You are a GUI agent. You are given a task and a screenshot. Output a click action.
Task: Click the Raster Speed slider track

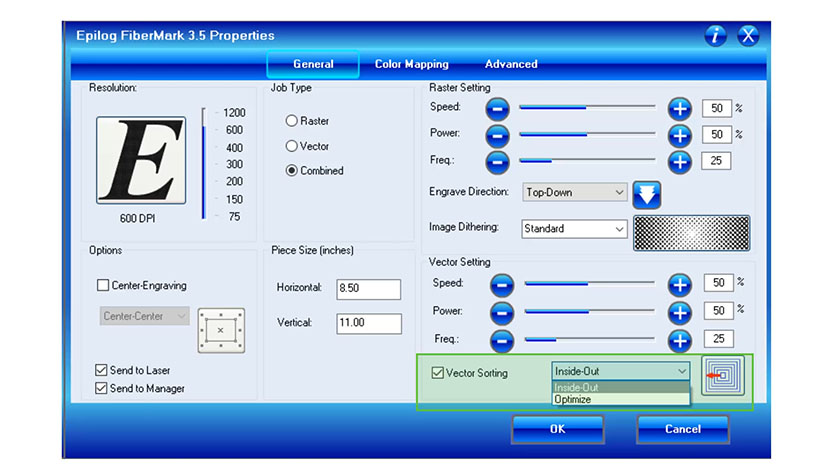pyautogui.click(x=587, y=108)
